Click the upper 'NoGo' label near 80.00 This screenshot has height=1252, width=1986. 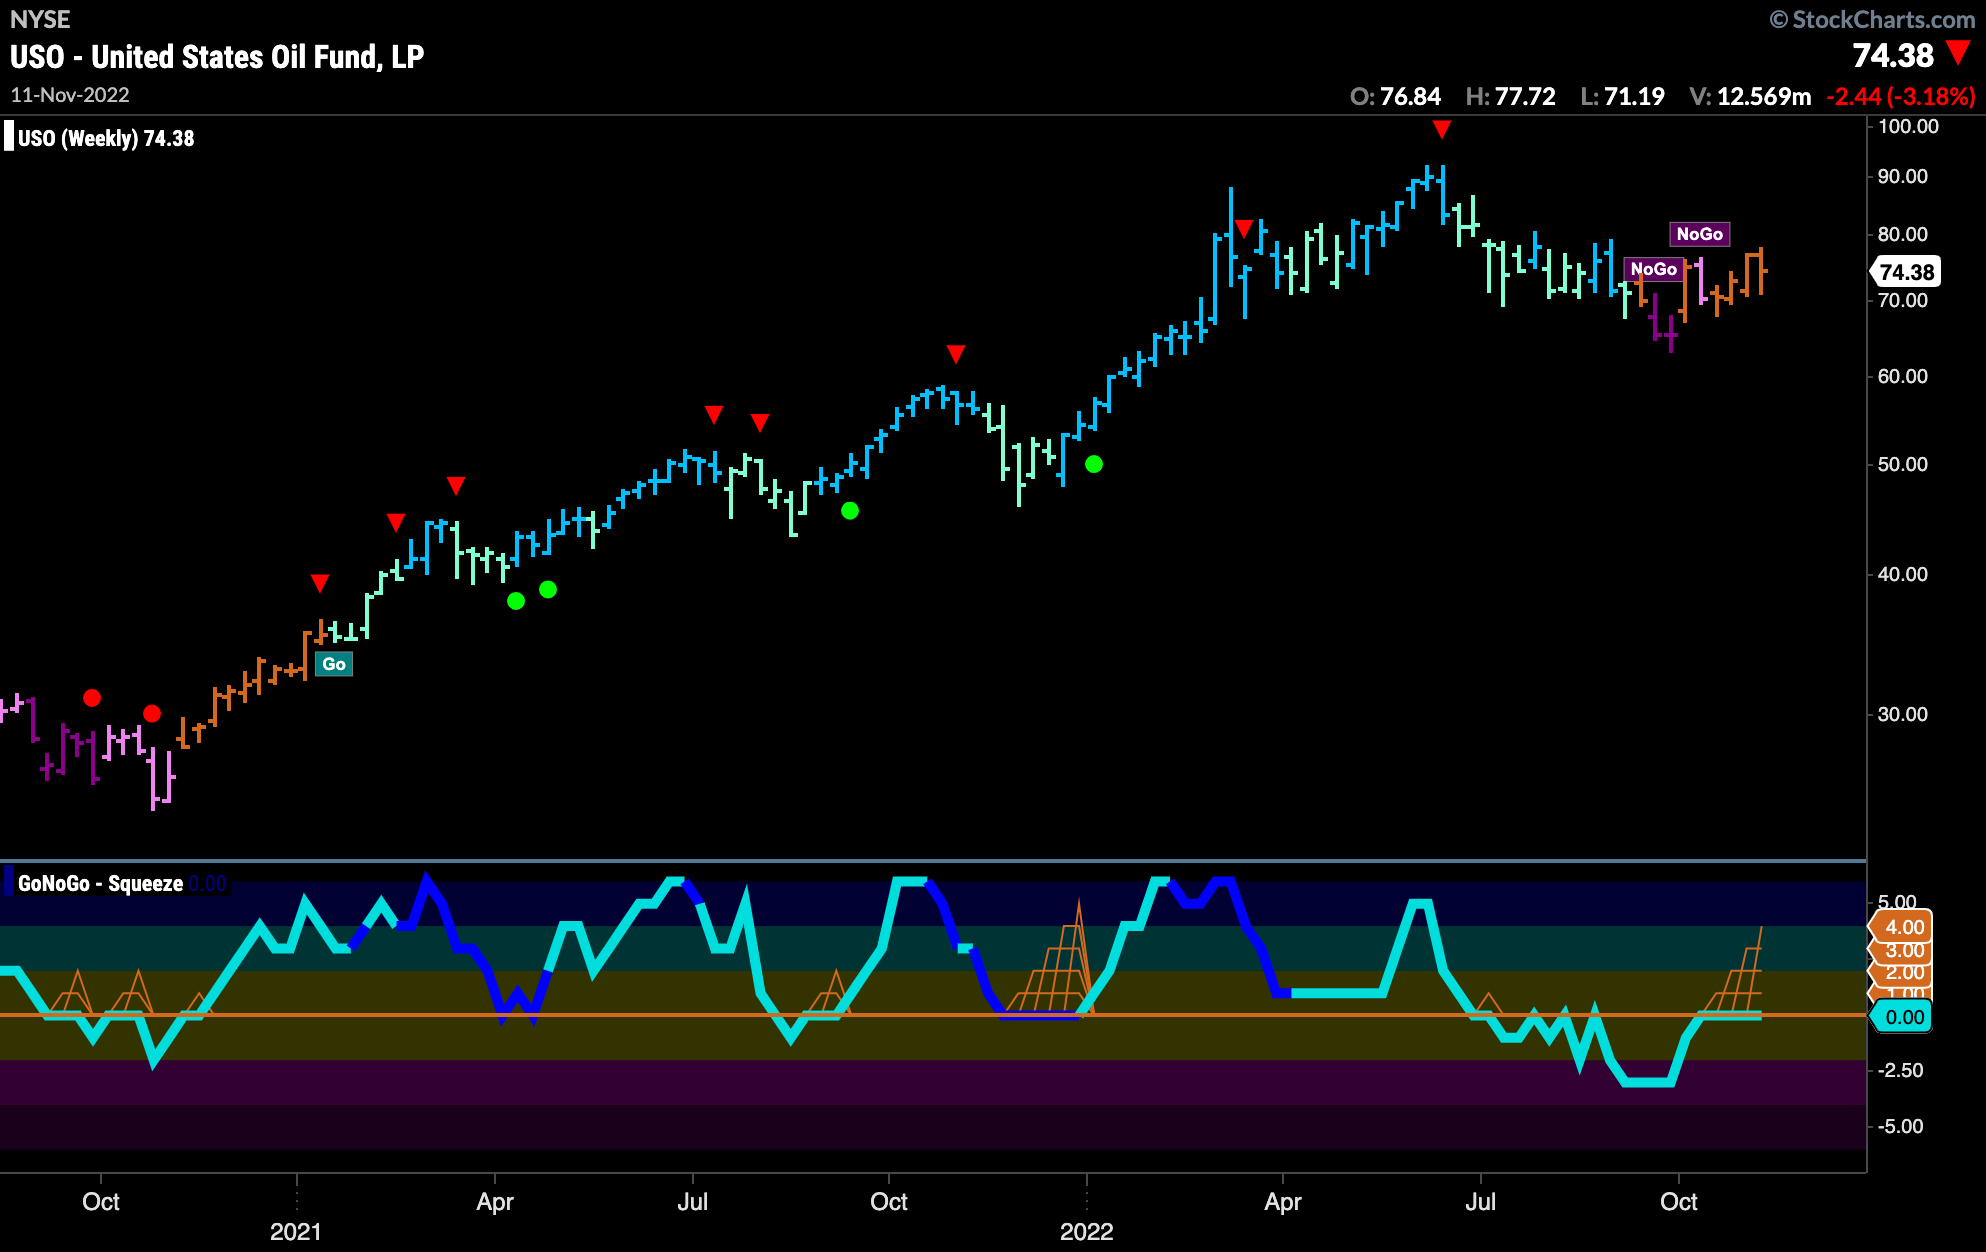[x=1699, y=234]
